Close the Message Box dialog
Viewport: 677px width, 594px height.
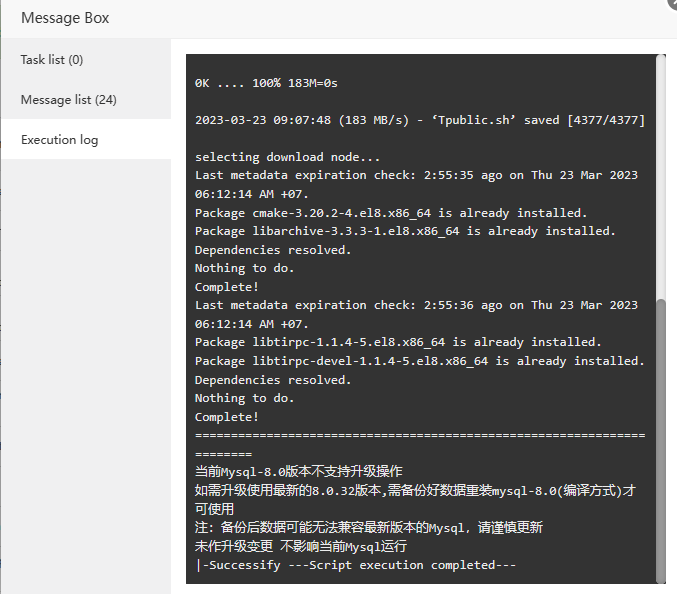(x=671, y=4)
